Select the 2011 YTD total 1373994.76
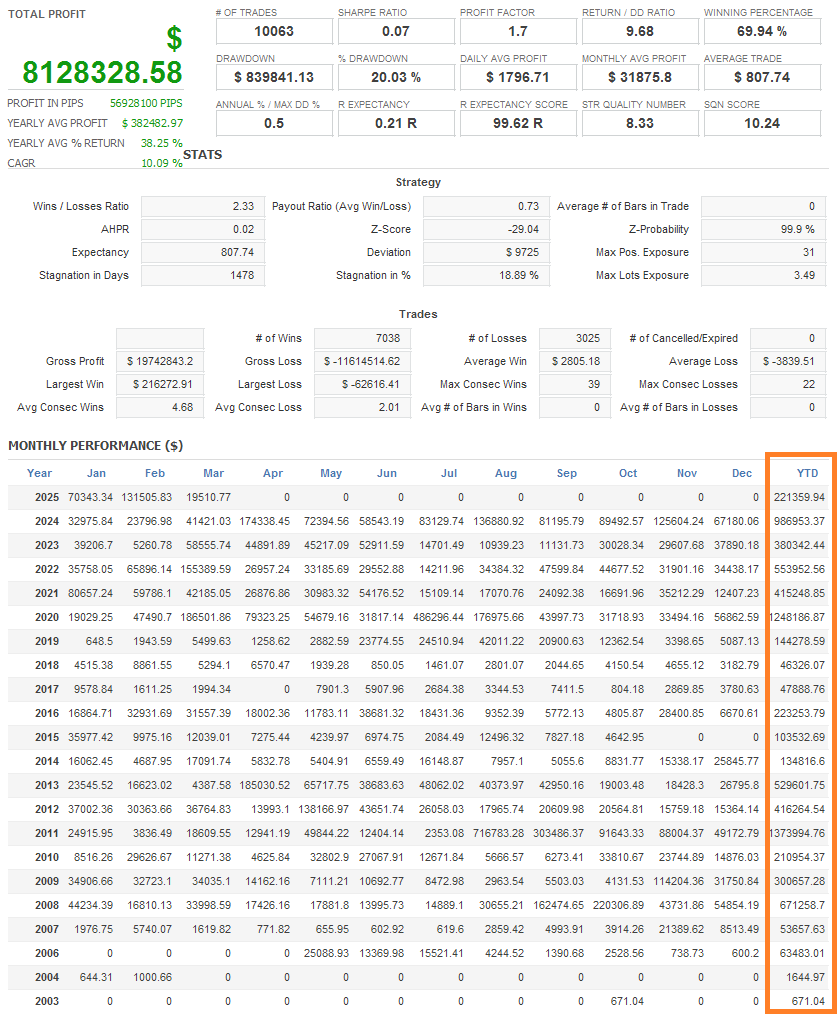838x1018 pixels. point(797,833)
